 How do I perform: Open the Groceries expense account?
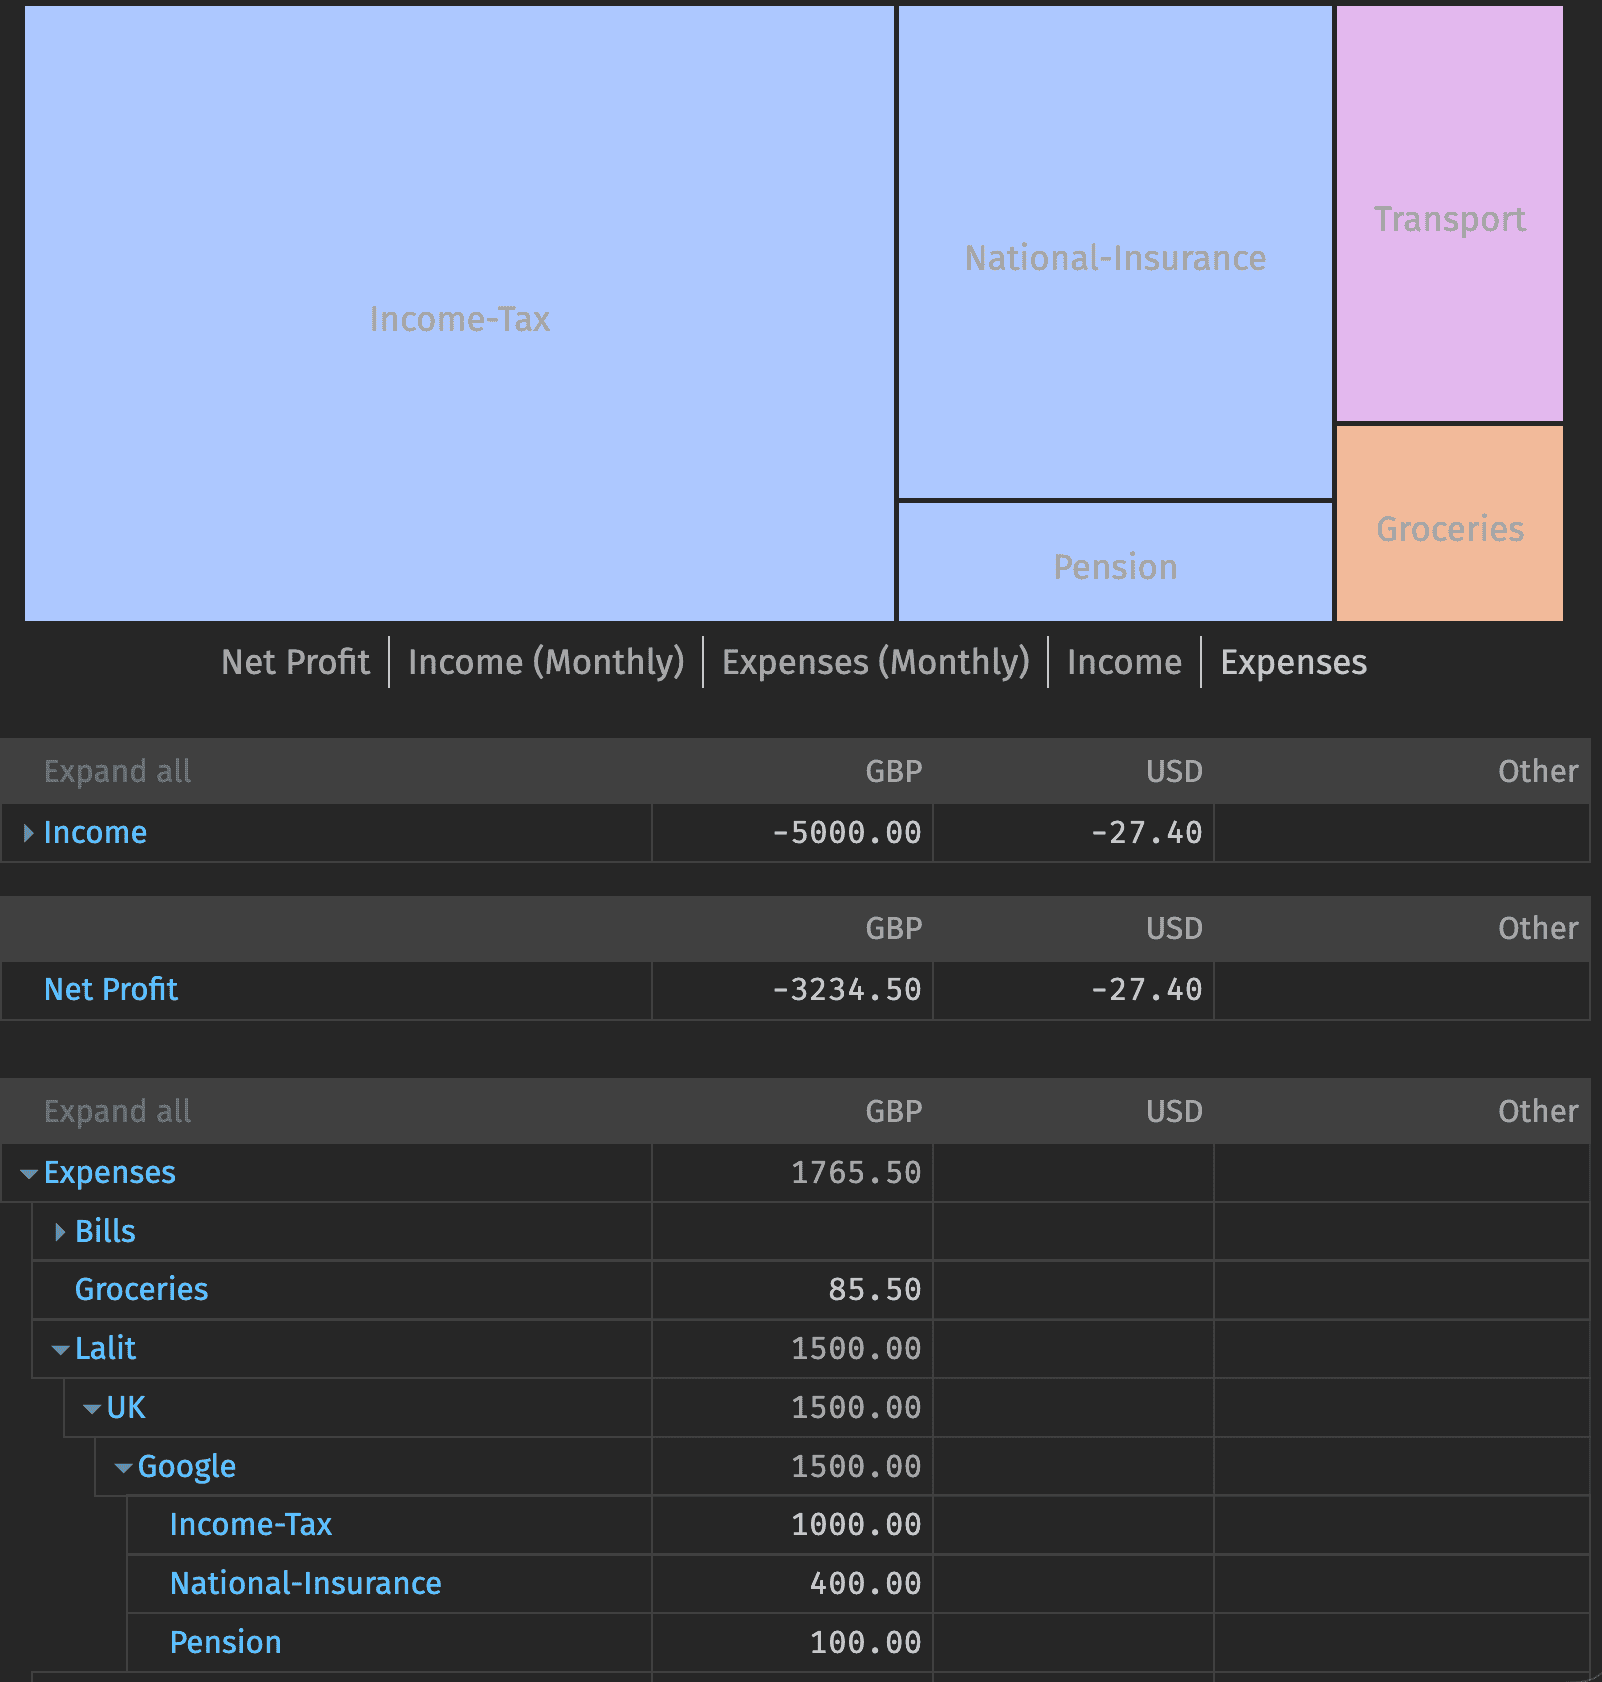[x=141, y=1289]
